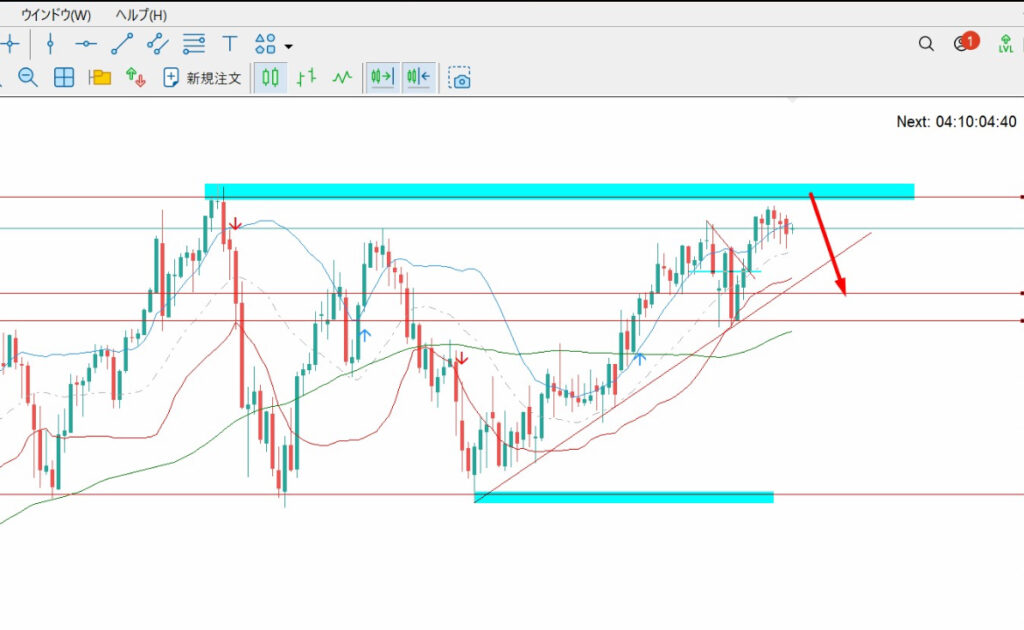Click the 新規注文 new order button
1024x630 pixels.
tap(203, 78)
